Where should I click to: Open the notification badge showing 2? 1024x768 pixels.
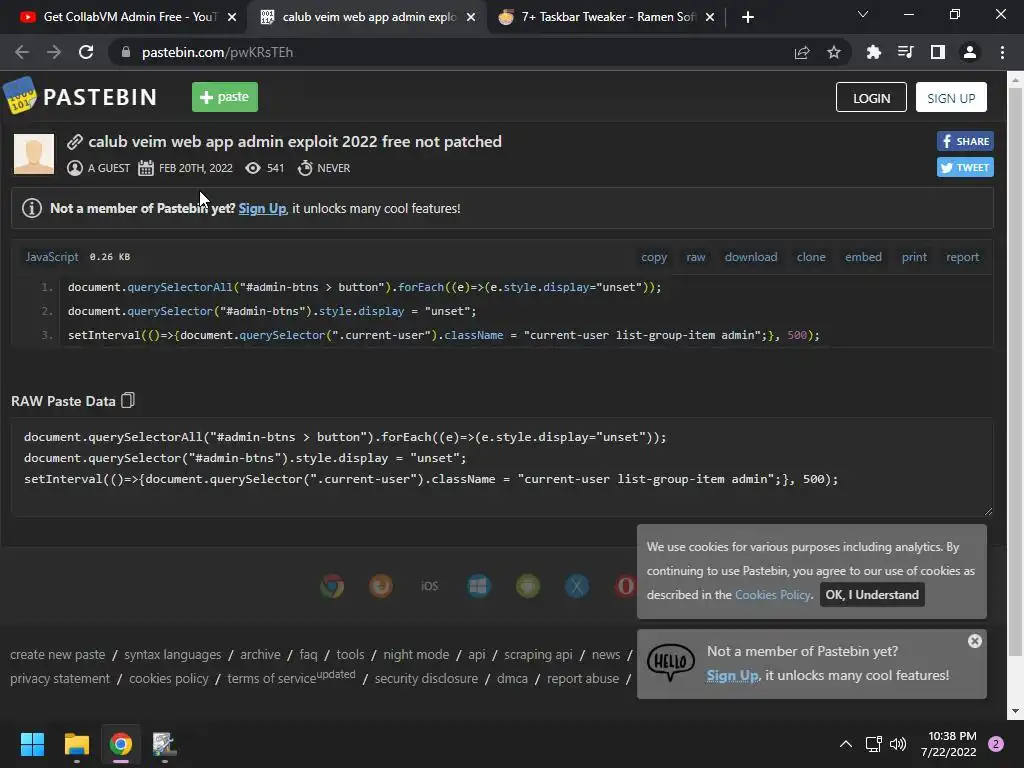[x=996, y=744]
